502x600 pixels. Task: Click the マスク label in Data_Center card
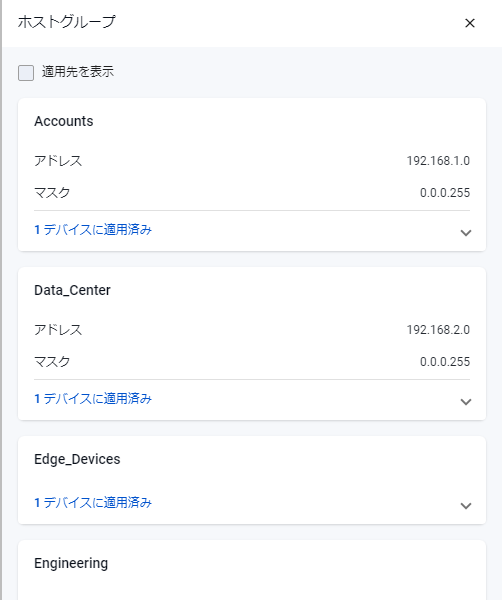52,362
